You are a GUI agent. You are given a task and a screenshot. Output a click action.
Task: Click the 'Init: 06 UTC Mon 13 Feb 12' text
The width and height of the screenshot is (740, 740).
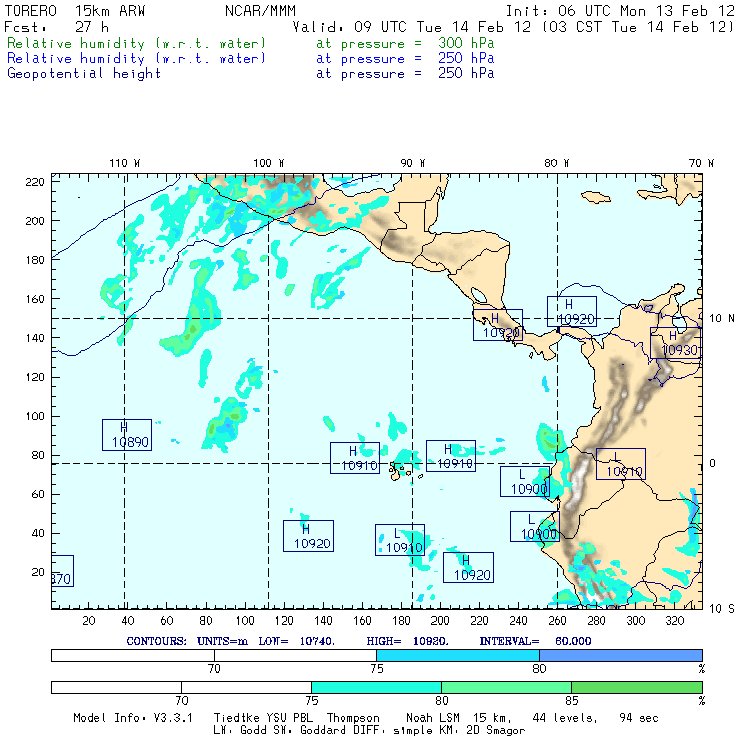point(620,11)
